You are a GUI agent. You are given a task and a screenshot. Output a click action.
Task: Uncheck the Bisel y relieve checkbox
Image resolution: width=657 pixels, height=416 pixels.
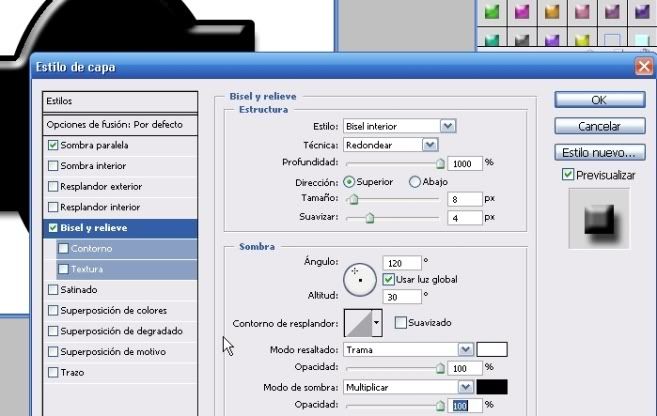pos(53,228)
